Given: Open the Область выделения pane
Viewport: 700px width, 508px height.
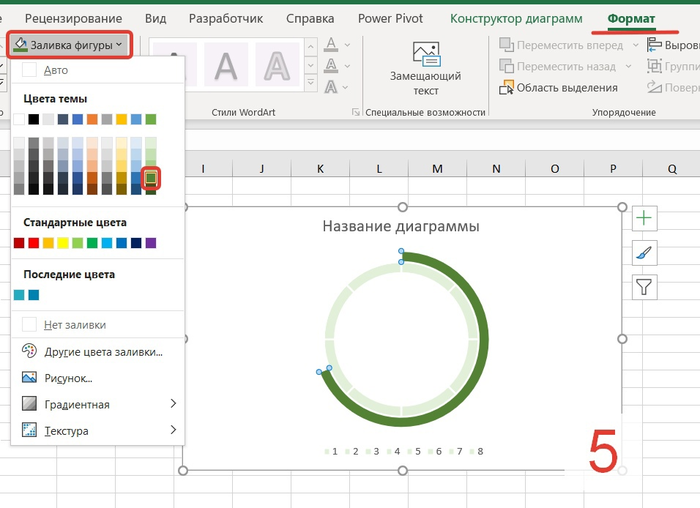Looking at the screenshot, I should tap(558, 88).
